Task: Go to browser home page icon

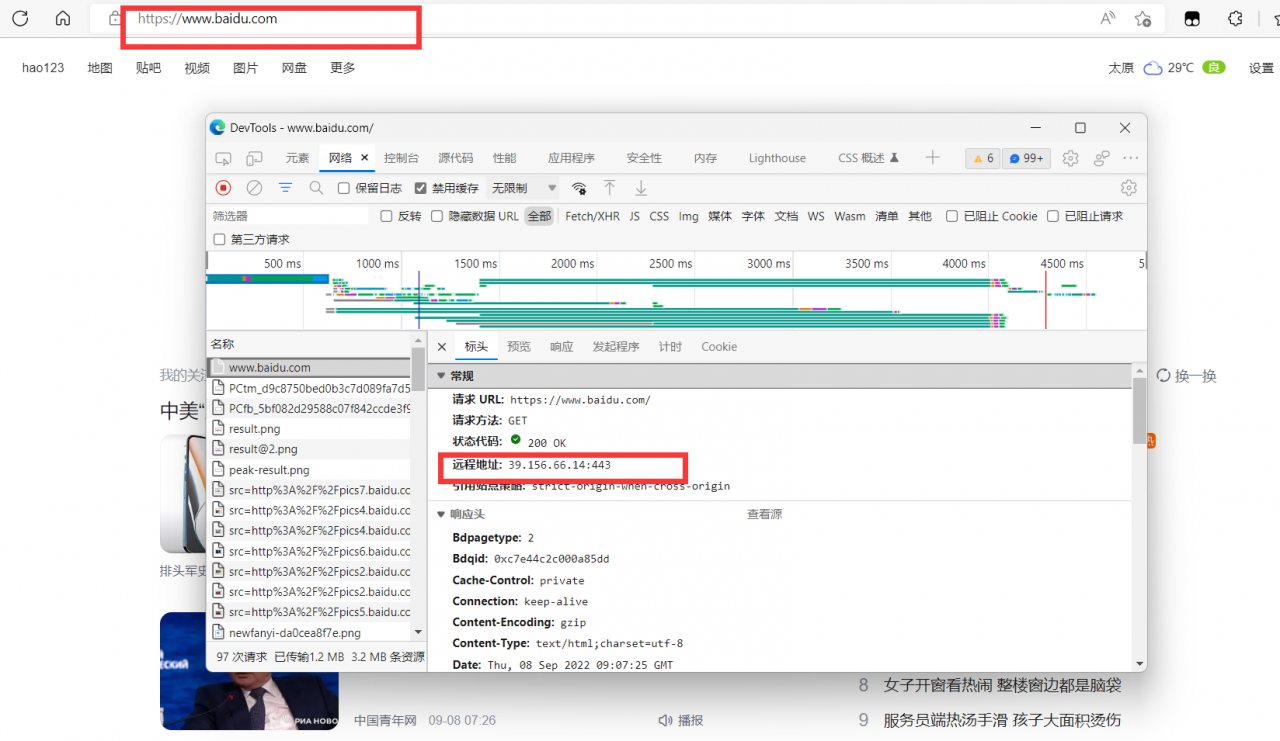Action: point(63,18)
